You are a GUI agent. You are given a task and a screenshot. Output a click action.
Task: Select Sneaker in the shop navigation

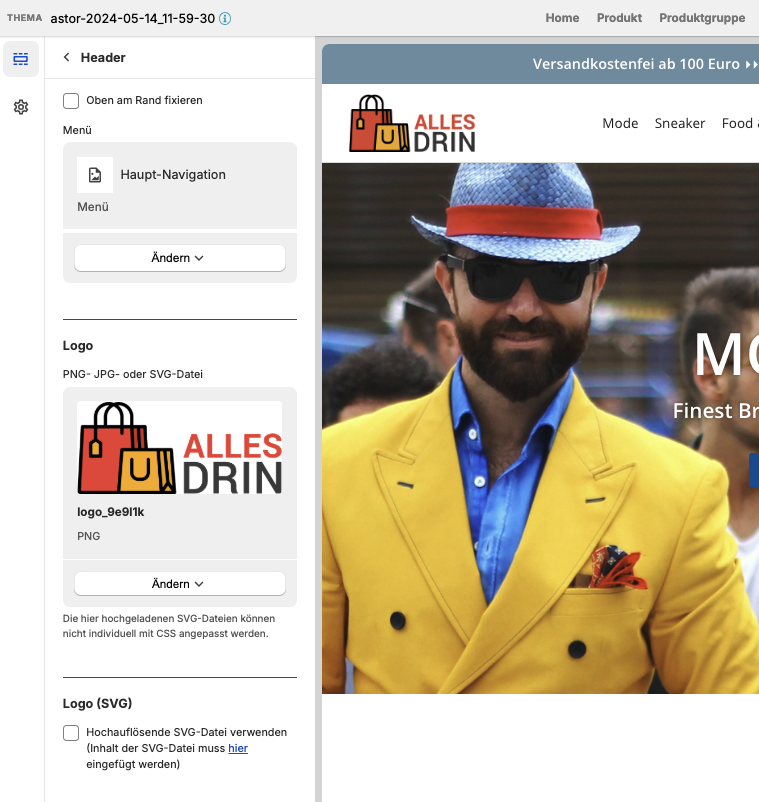(x=680, y=123)
